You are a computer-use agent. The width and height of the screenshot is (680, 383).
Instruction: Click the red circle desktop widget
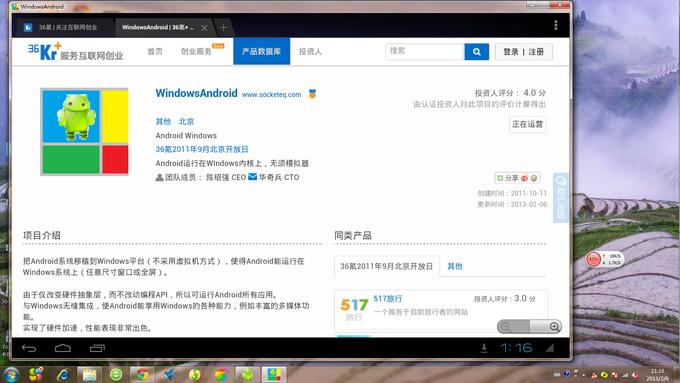coord(593,259)
